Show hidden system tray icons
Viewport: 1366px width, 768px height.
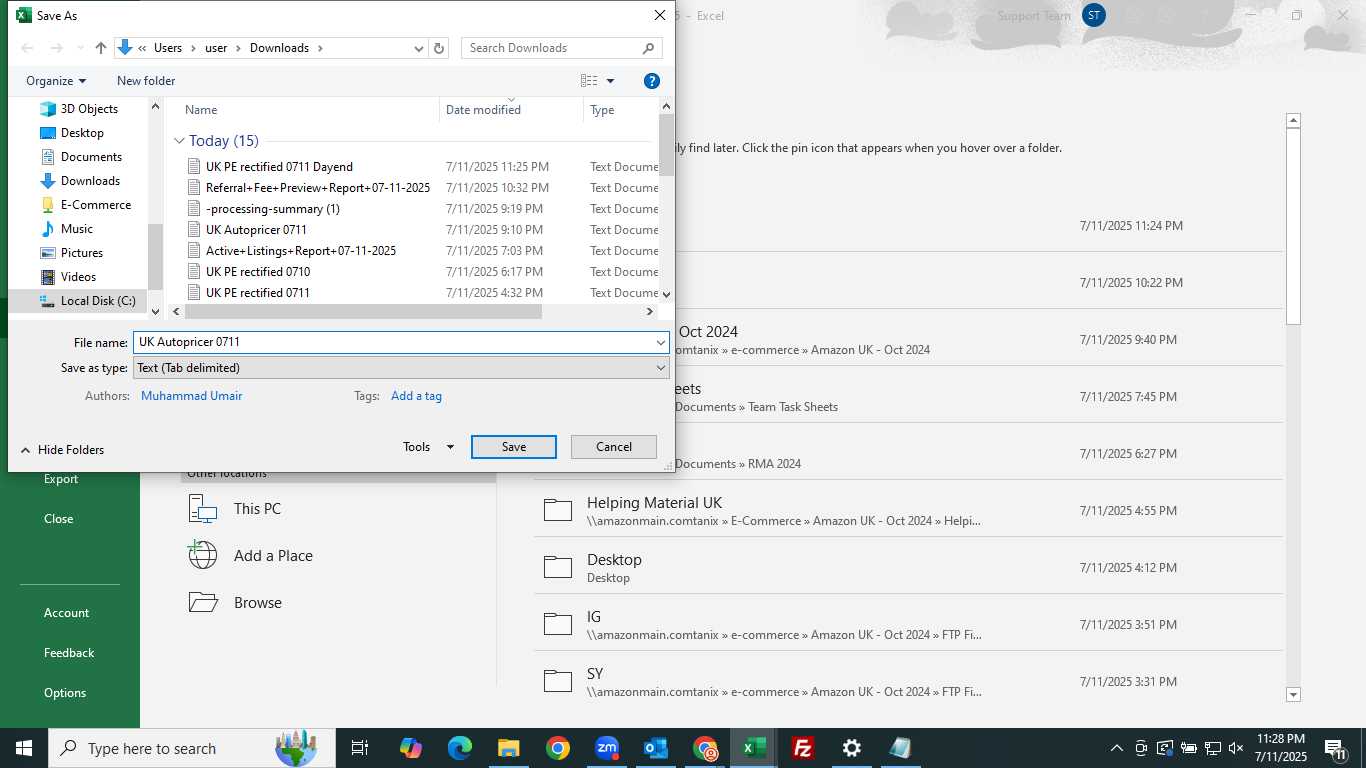click(1117, 748)
